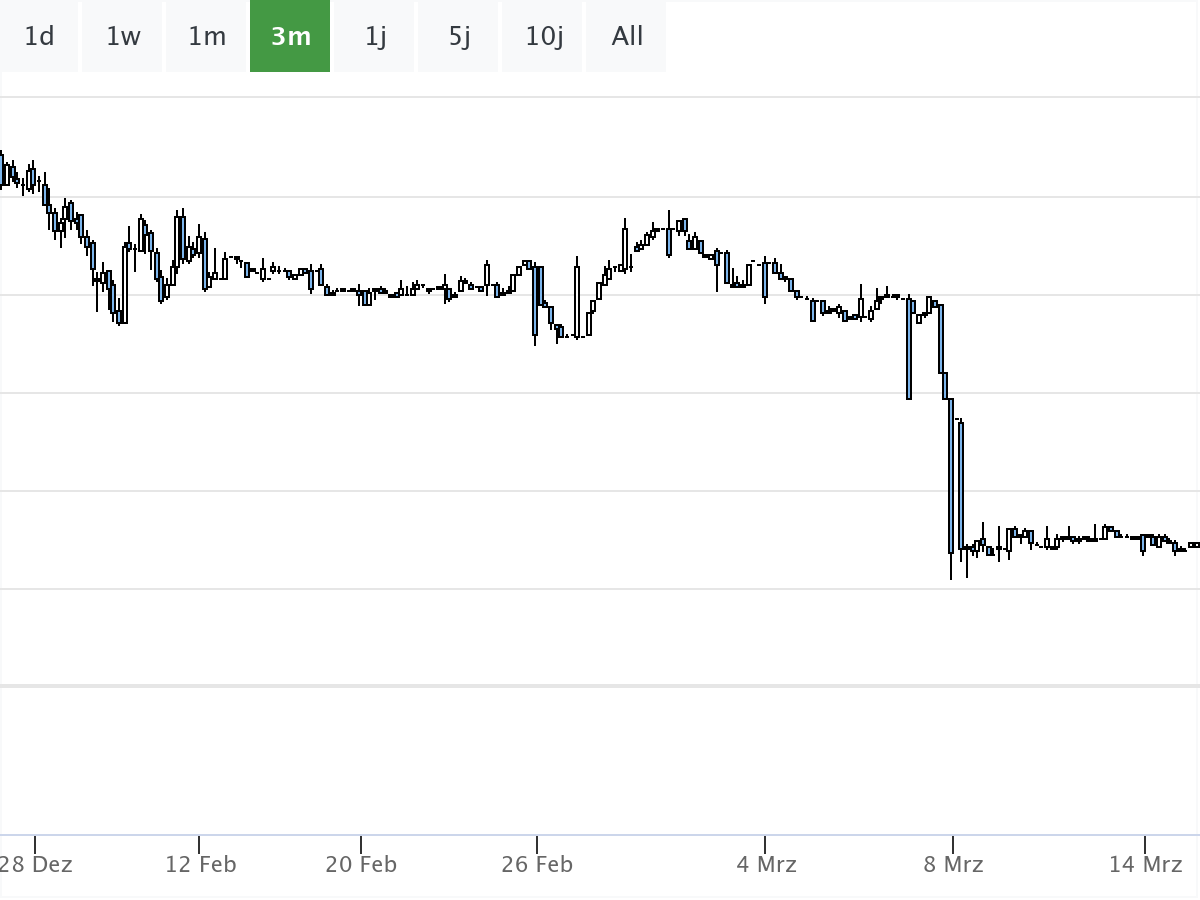Click the long blue candle above 26 Feb

(x=535, y=300)
